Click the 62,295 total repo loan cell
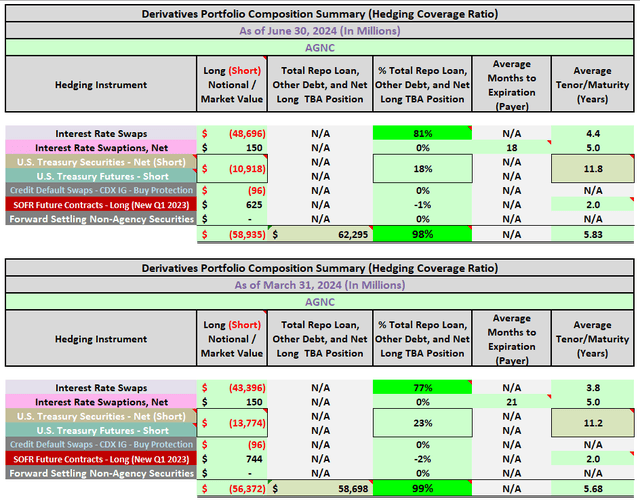Viewport: 640px width, 501px height. click(320, 234)
